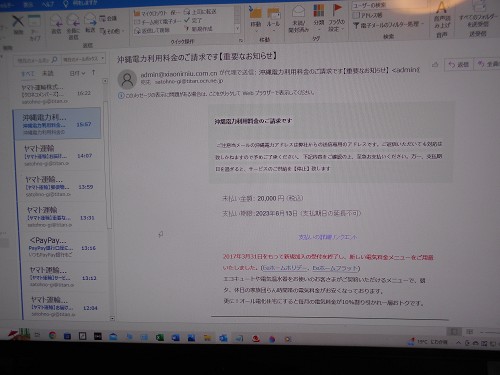Select the Team Email (チーム宛て電子メール) quick step

158,21
